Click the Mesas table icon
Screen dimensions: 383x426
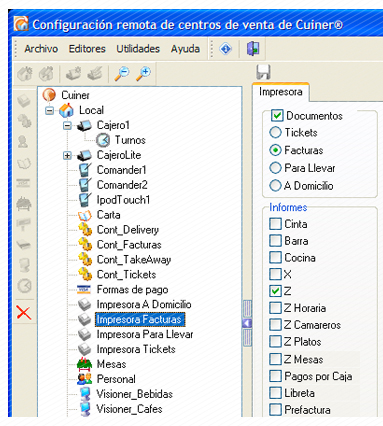point(85,364)
